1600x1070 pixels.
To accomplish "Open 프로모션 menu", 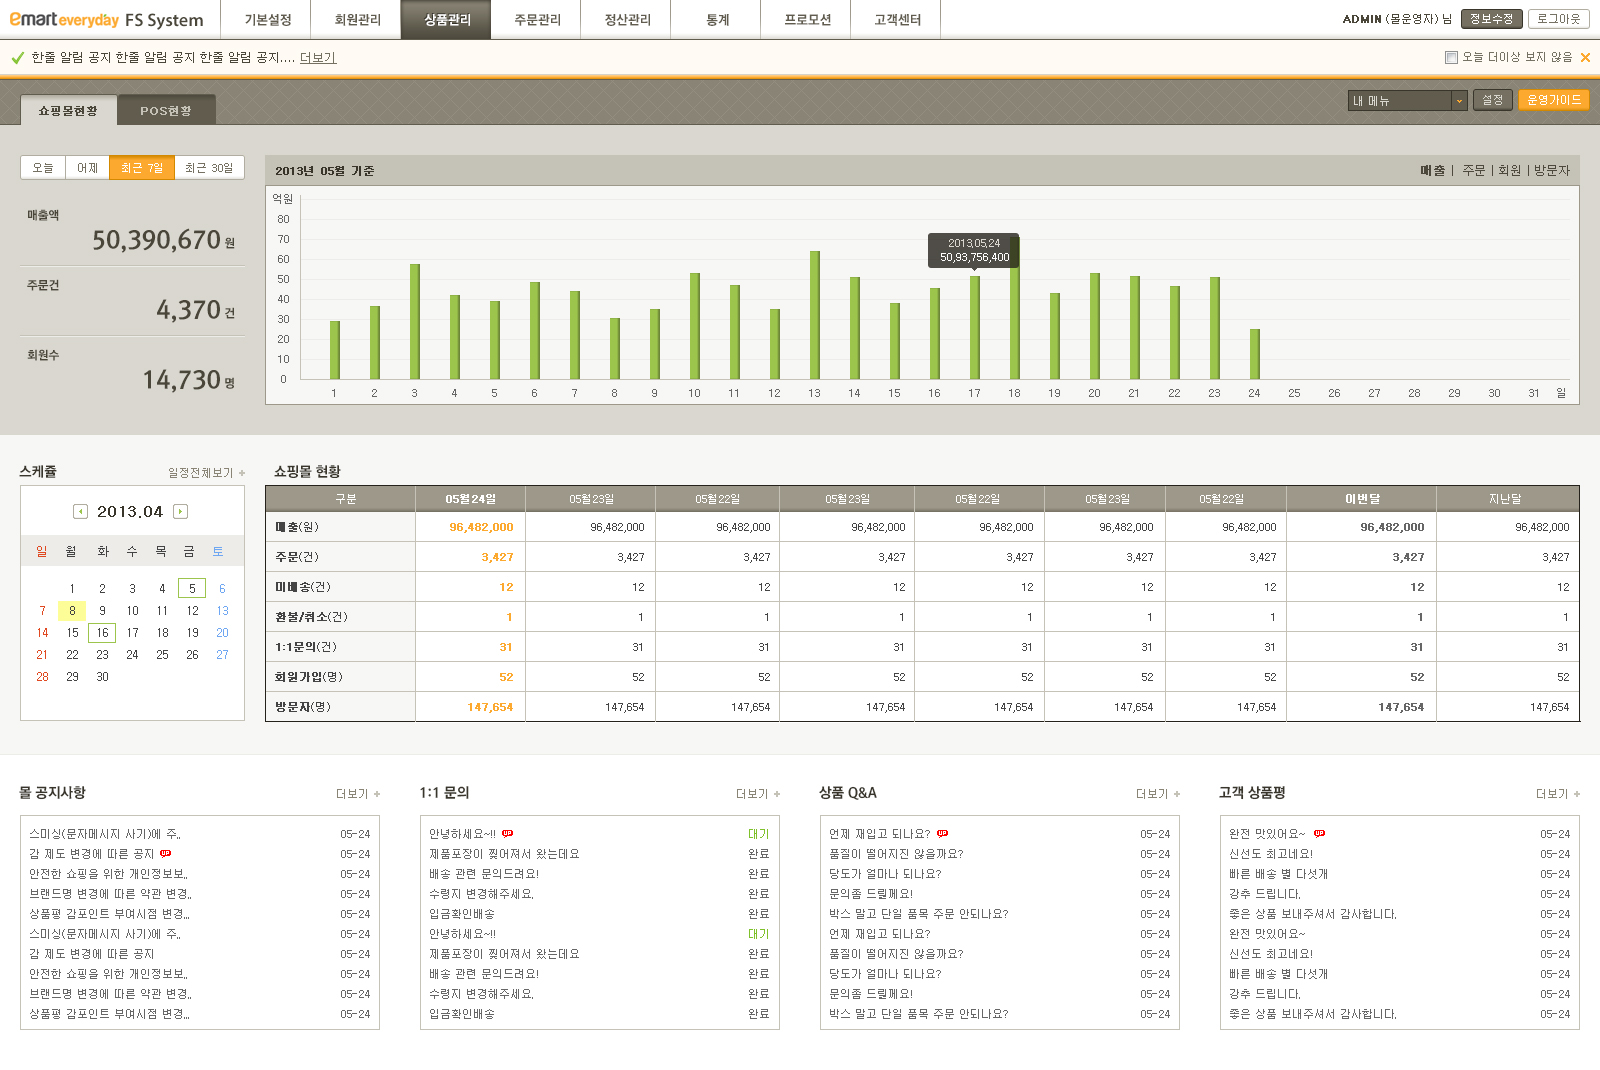I will [x=807, y=20].
